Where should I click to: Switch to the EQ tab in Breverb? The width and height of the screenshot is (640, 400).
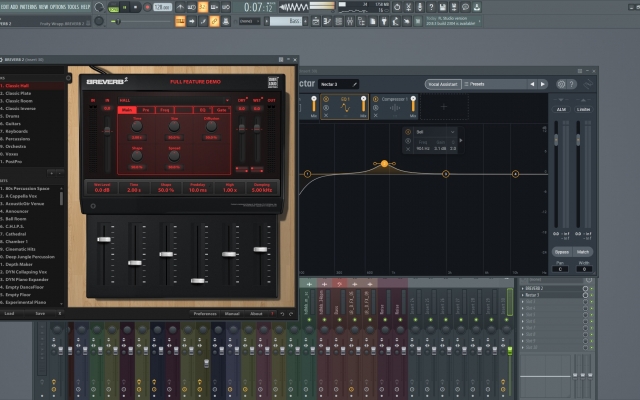[x=202, y=110]
